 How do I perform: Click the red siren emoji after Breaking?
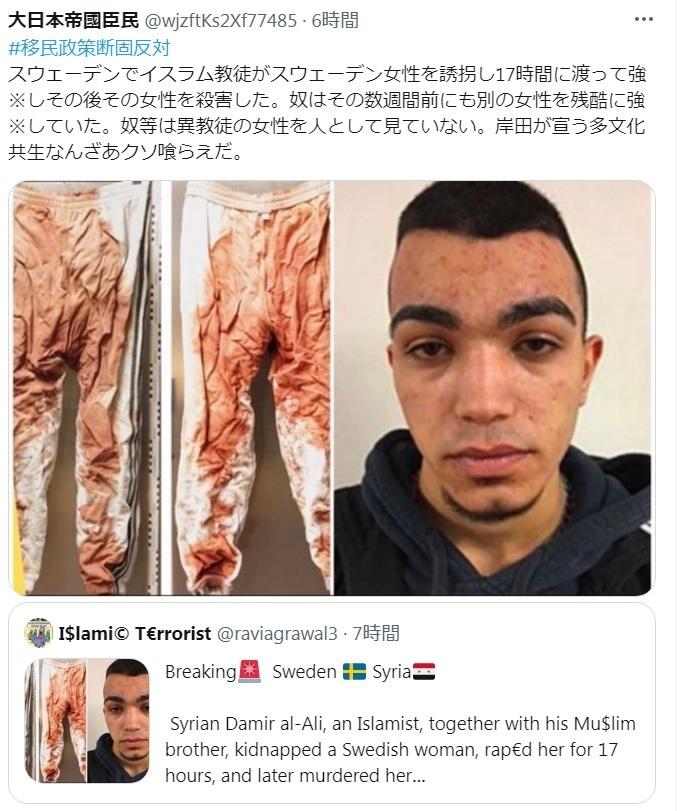pyautogui.click(x=249, y=672)
